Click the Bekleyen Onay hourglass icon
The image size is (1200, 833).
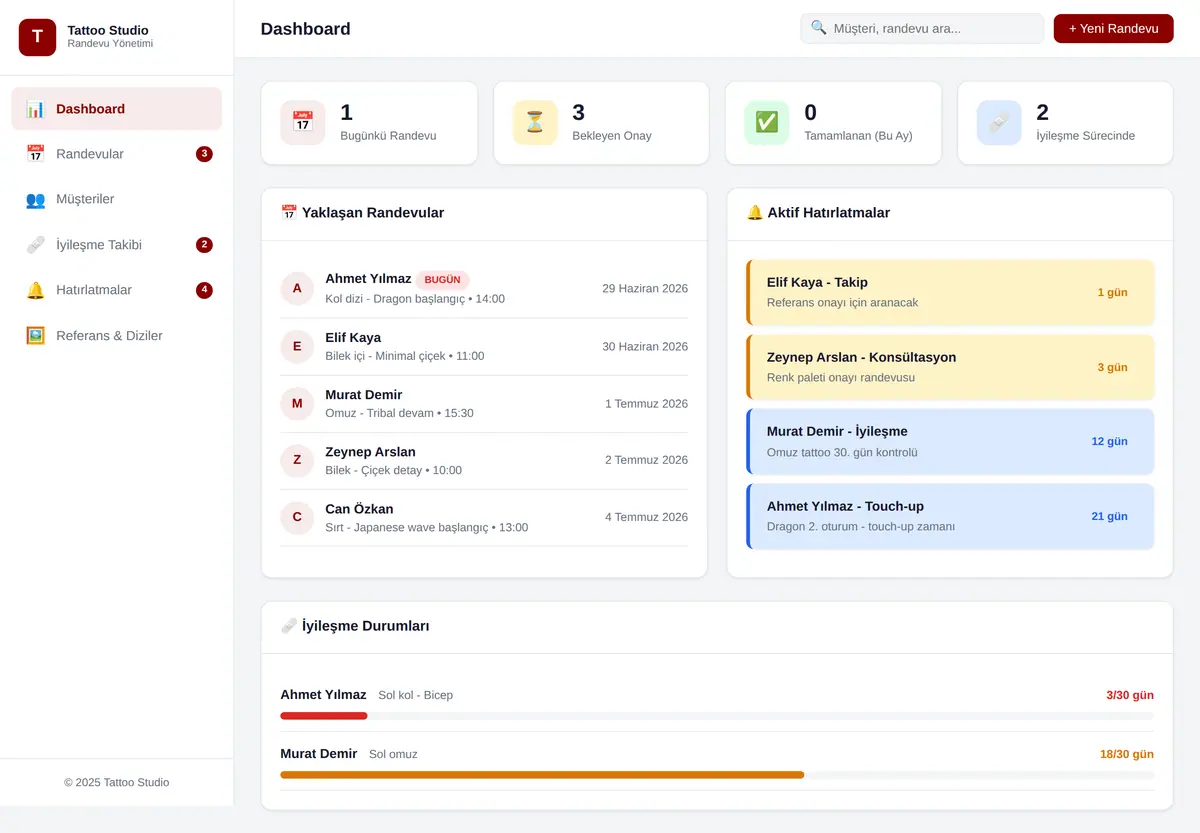pos(535,122)
